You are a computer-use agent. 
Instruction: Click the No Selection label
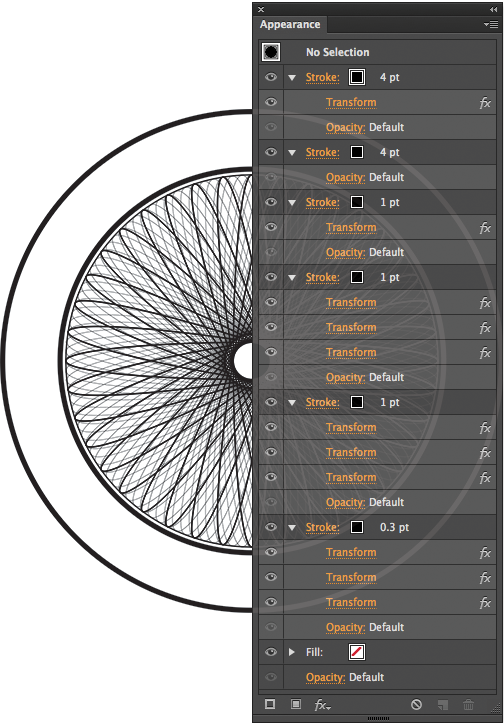click(338, 52)
